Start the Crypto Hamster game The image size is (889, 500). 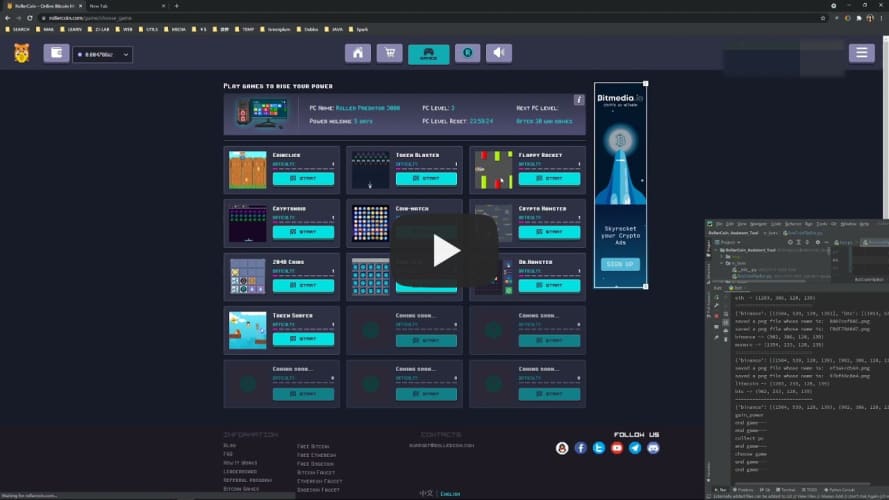(x=549, y=232)
